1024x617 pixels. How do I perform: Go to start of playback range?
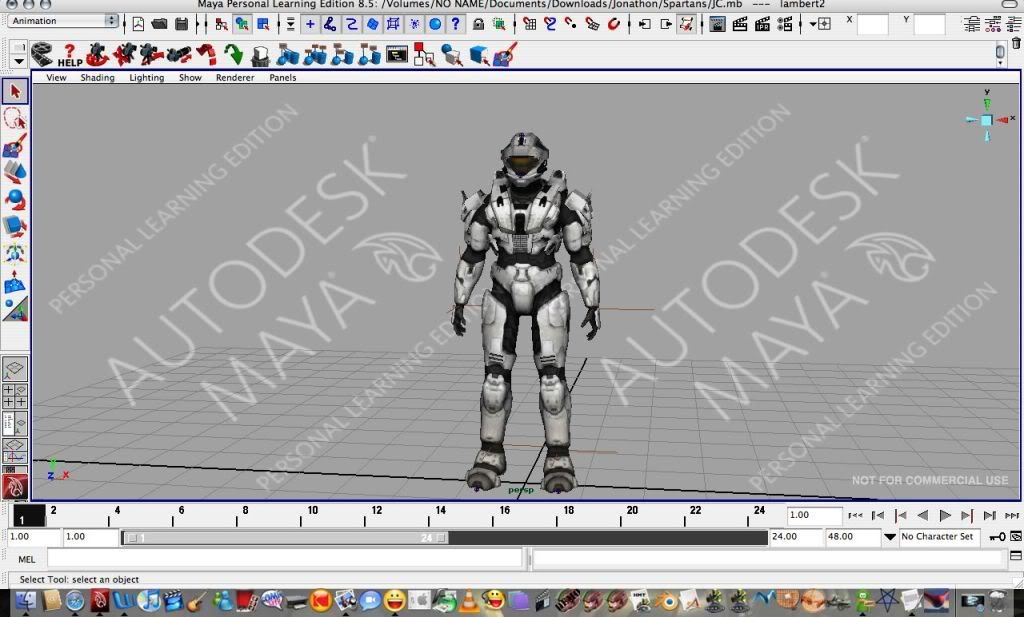pyautogui.click(x=854, y=516)
